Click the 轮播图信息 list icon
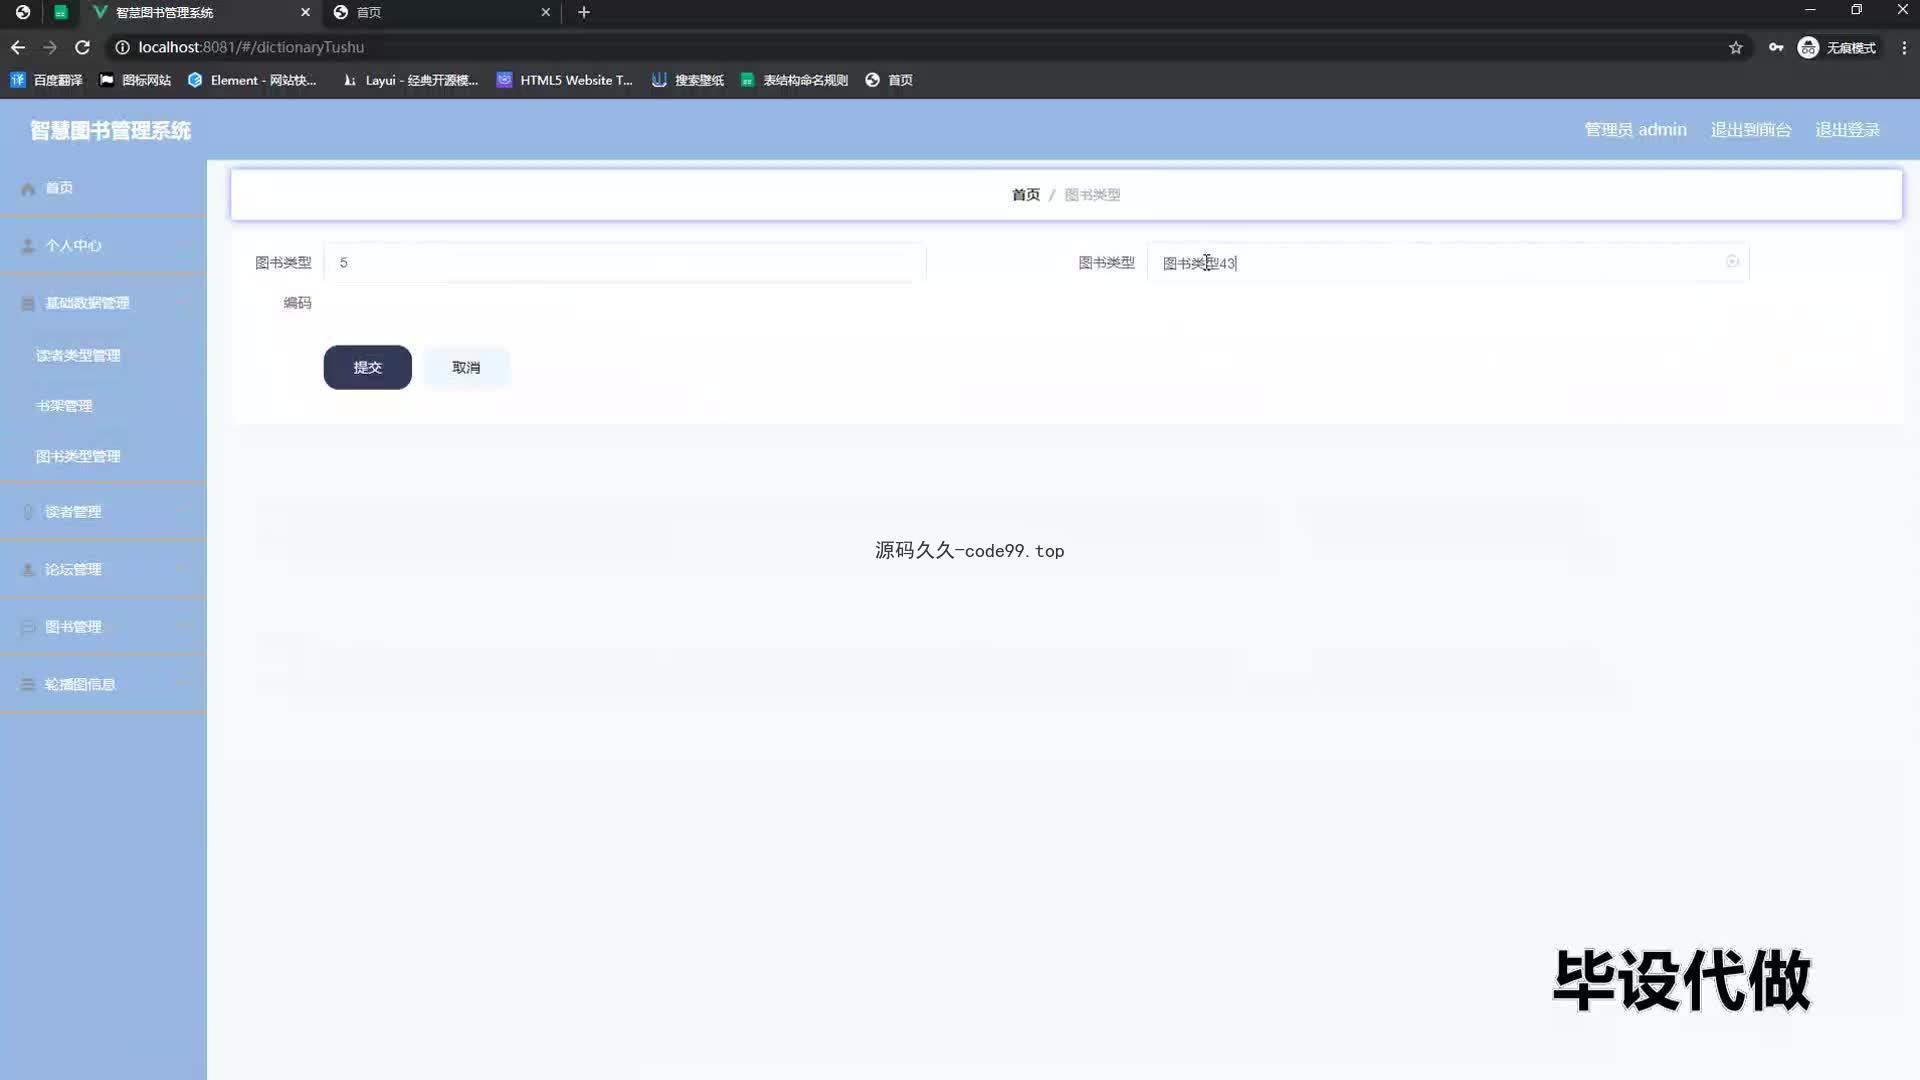 [28, 684]
